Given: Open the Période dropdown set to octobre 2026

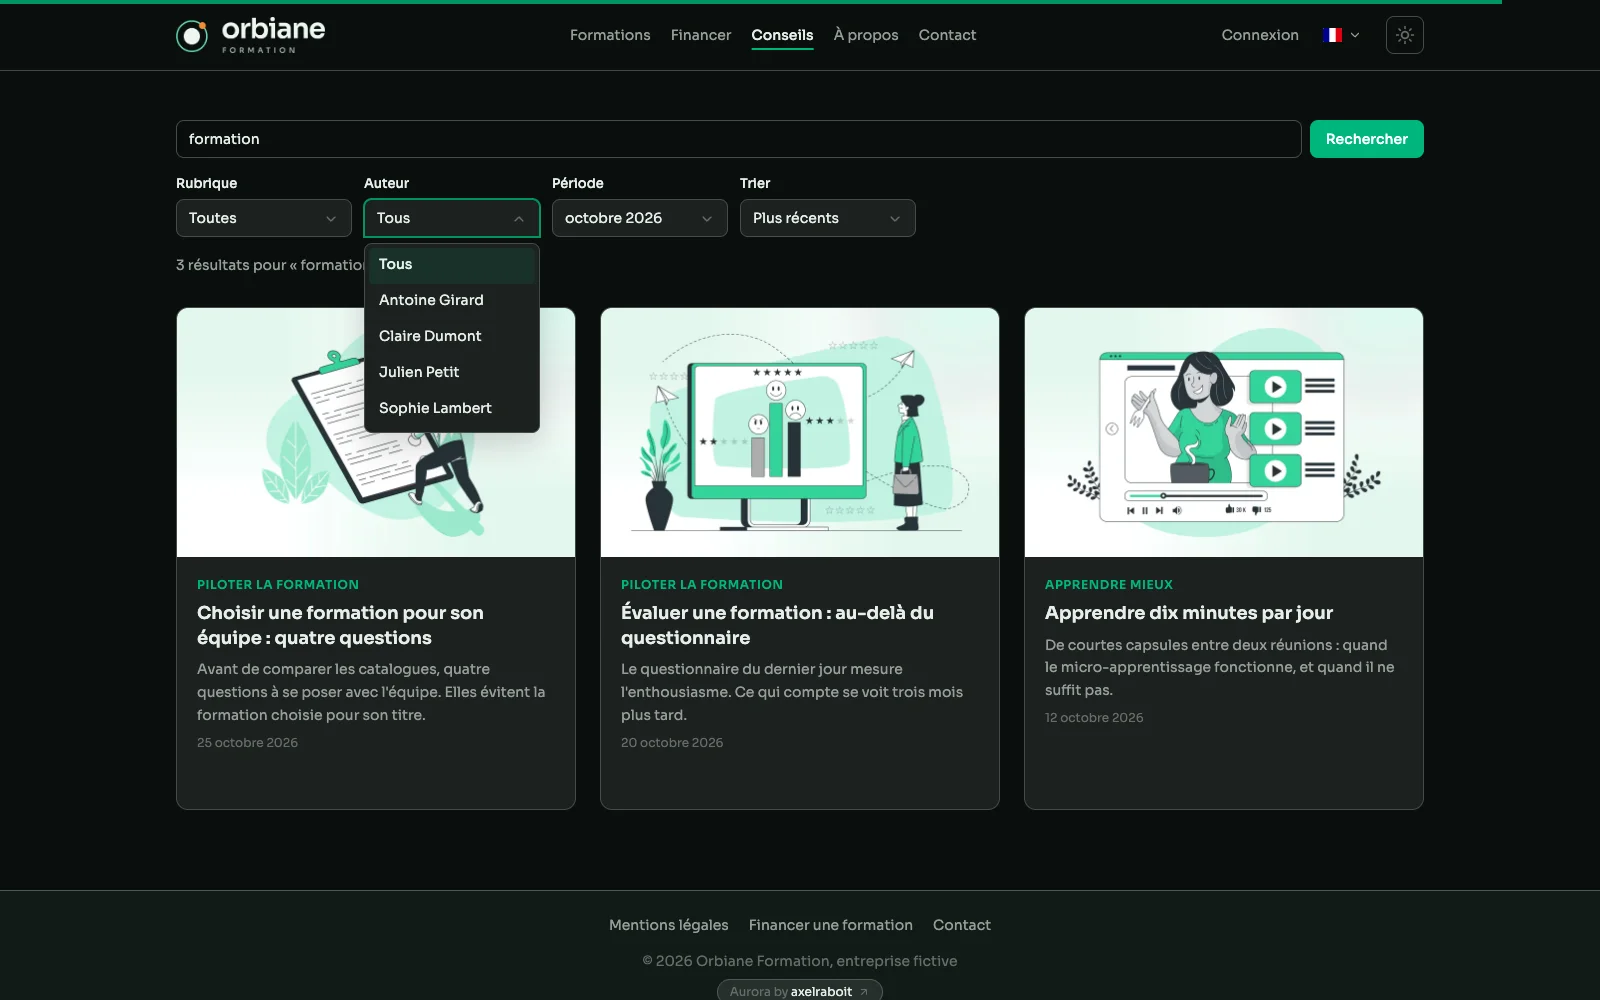Looking at the screenshot, I should tap(639, 218).
